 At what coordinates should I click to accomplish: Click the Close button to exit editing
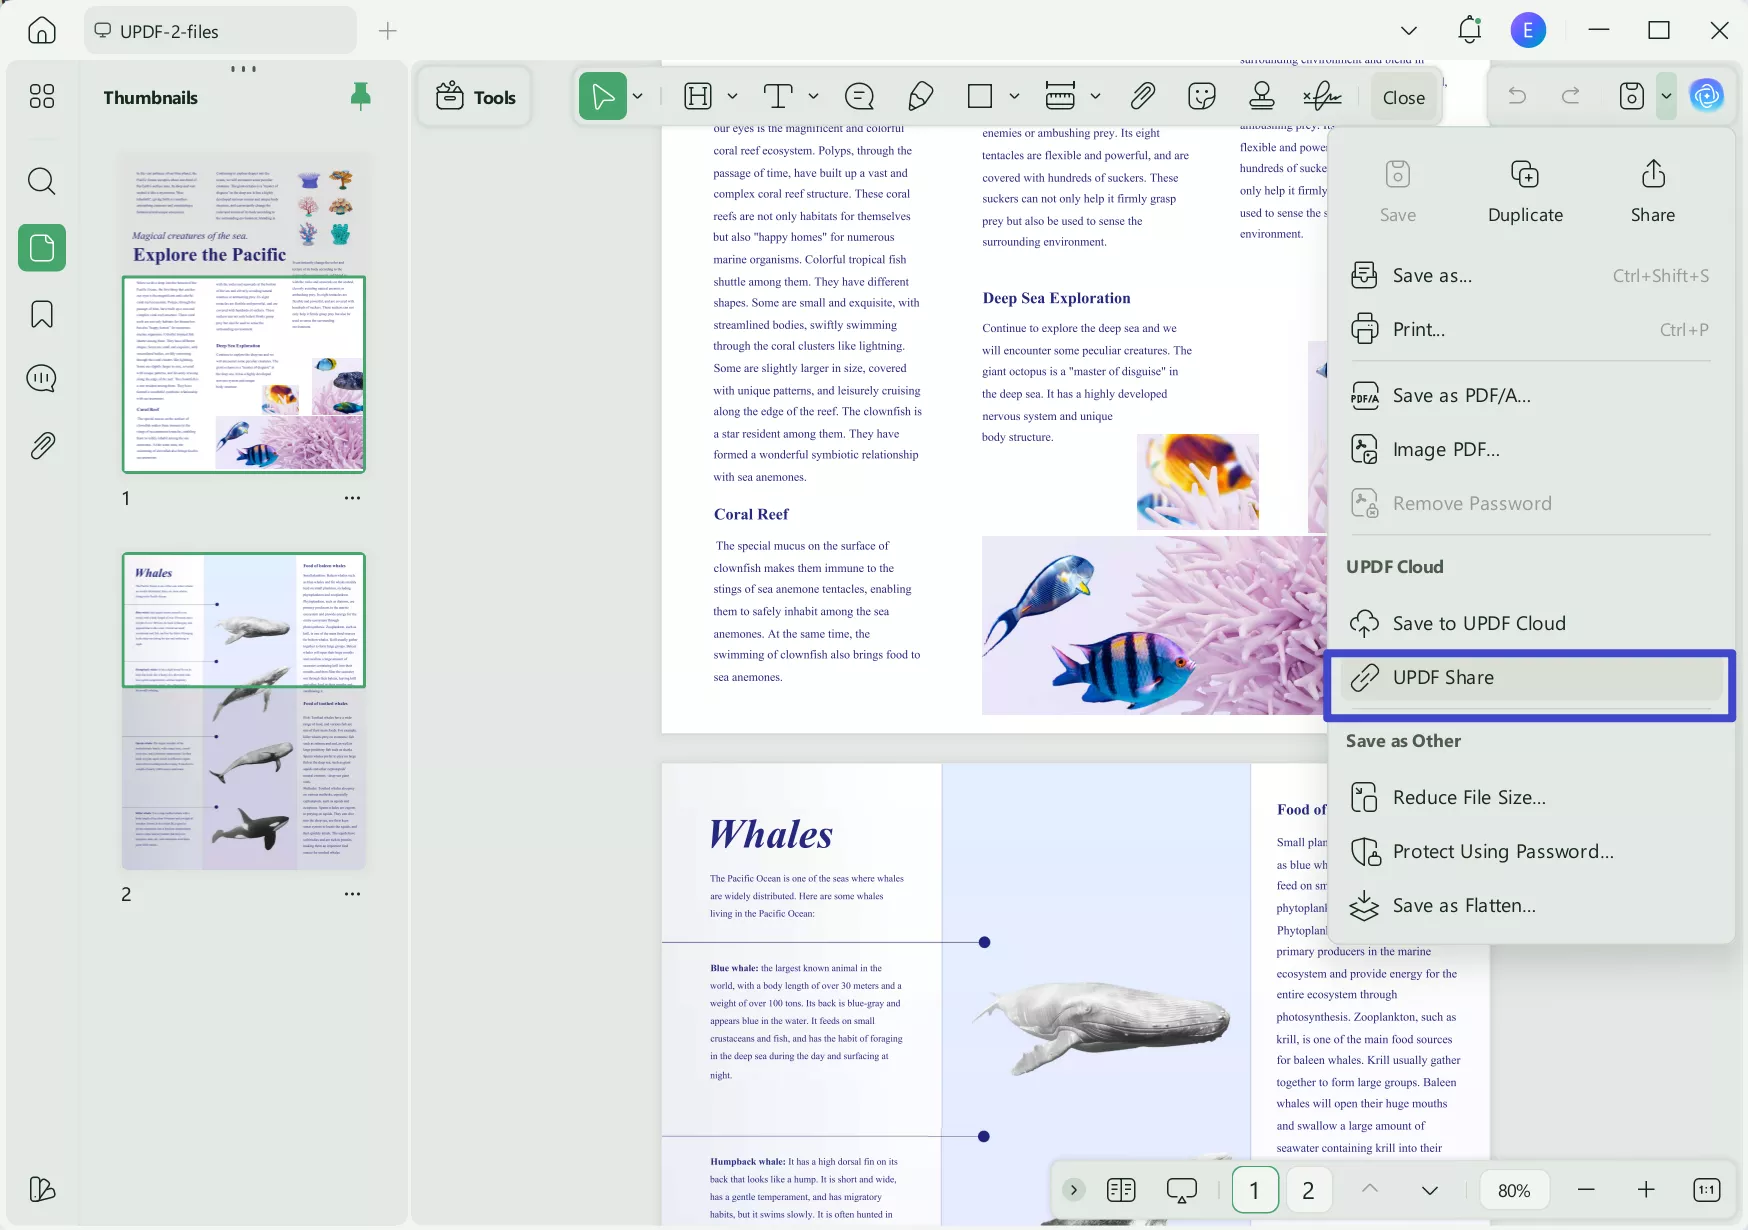click(x=1403, y=97)
